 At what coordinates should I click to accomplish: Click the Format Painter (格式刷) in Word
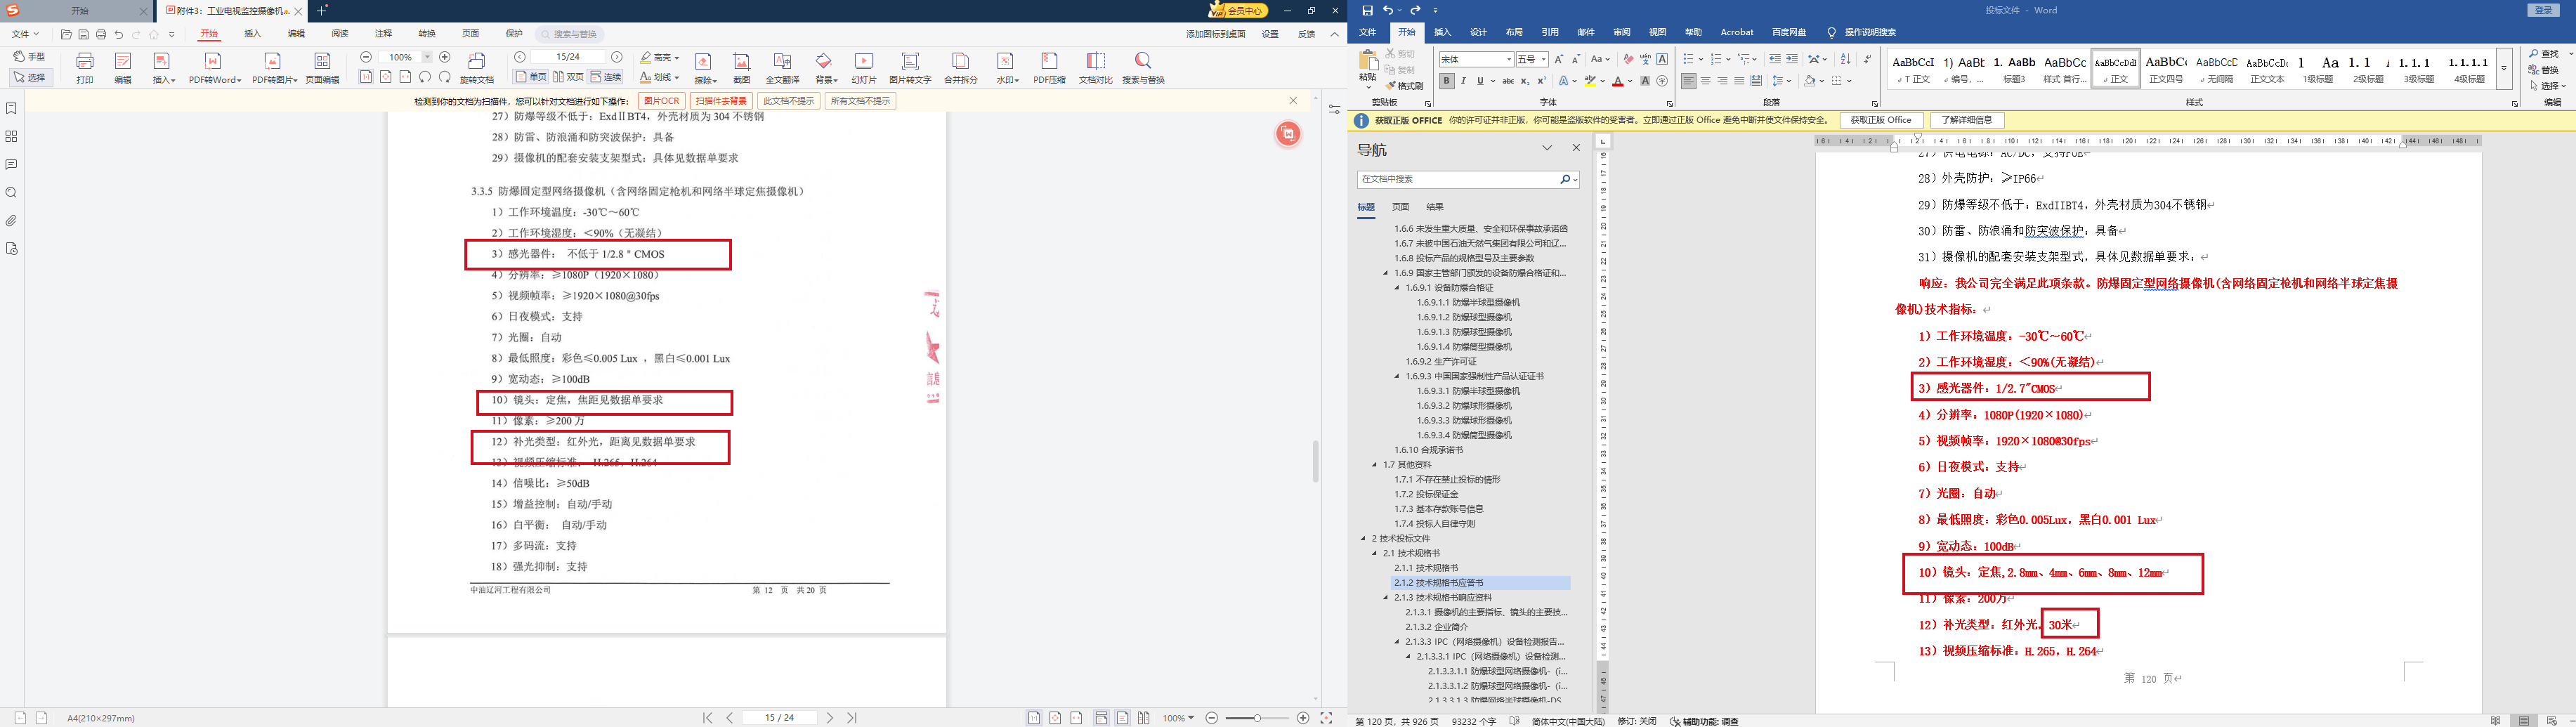point(1405,86)
